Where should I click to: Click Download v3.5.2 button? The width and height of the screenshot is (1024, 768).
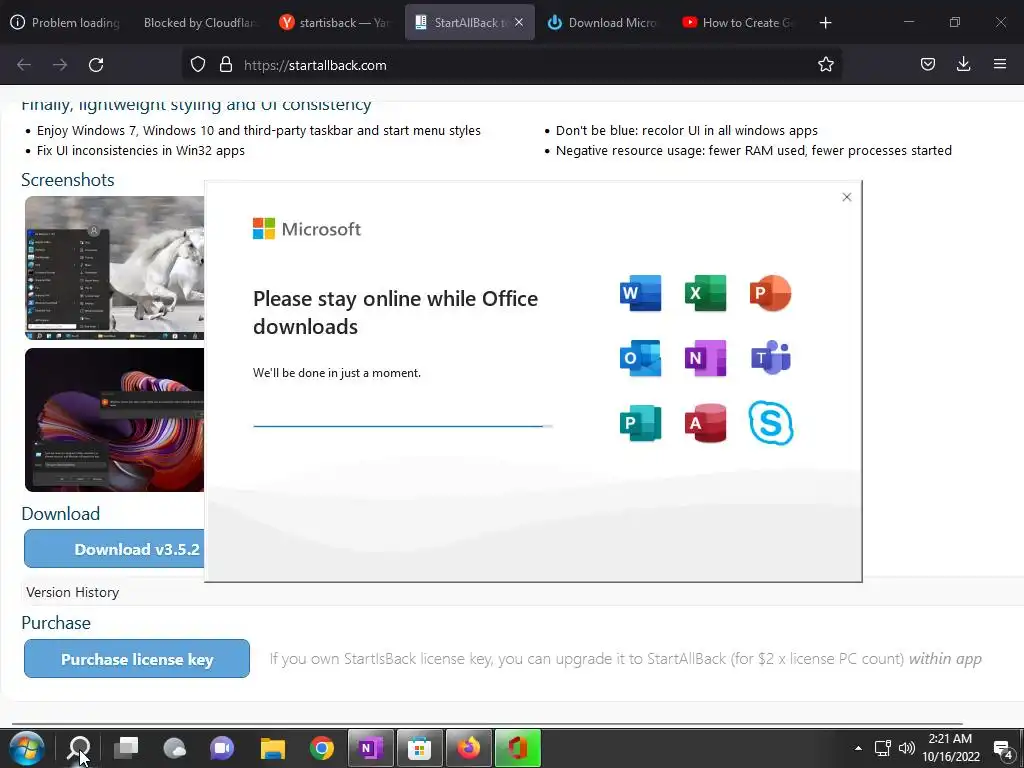click(x=114, y=549)
